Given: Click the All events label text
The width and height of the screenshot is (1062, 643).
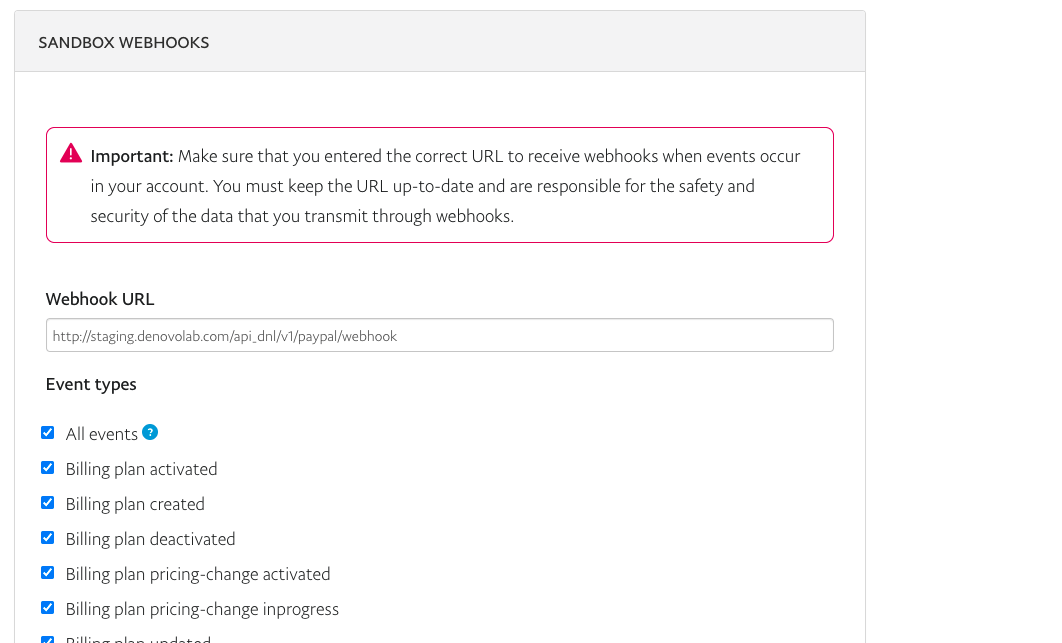Looking at the screenshot, I should tap(102, 434).
